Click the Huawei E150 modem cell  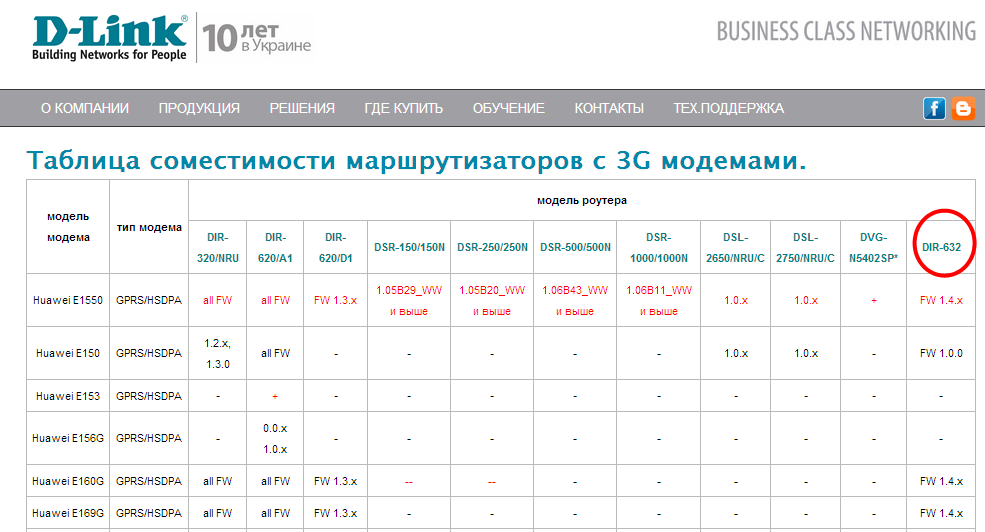(x=68, y=353)
